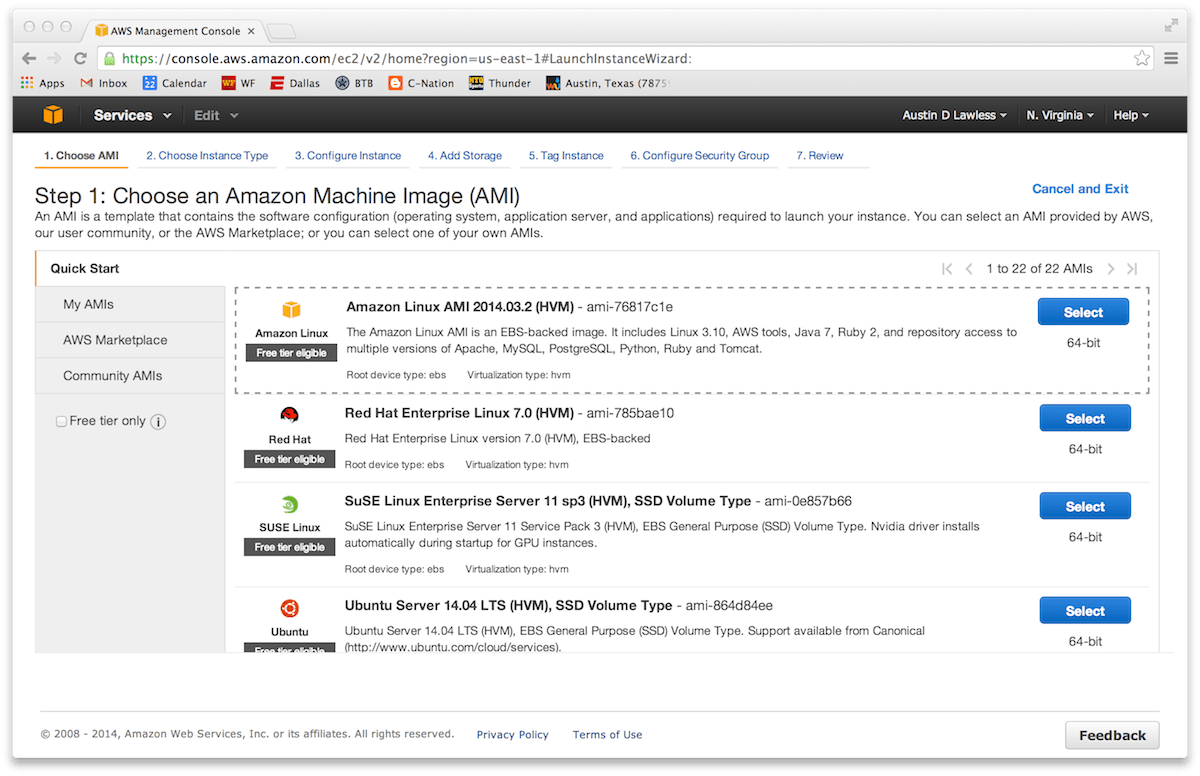Go to the 7. Review step
Screen dimensions: 1200x776
pyautogui.click(x=820, y=156)
